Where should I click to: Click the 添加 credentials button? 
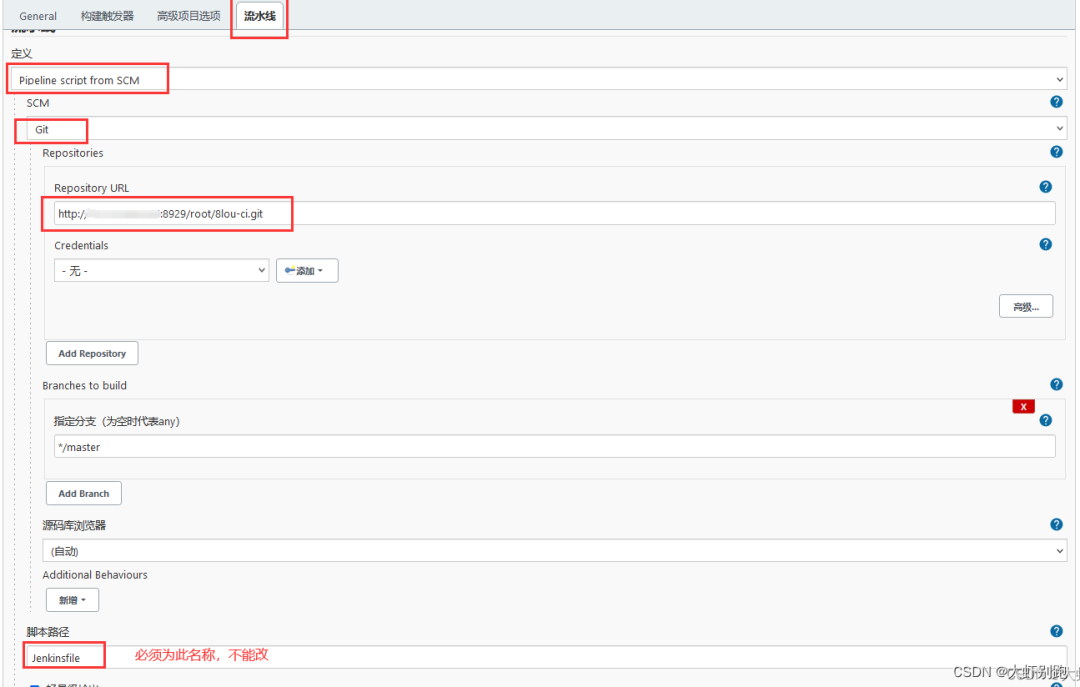[306, 271]
